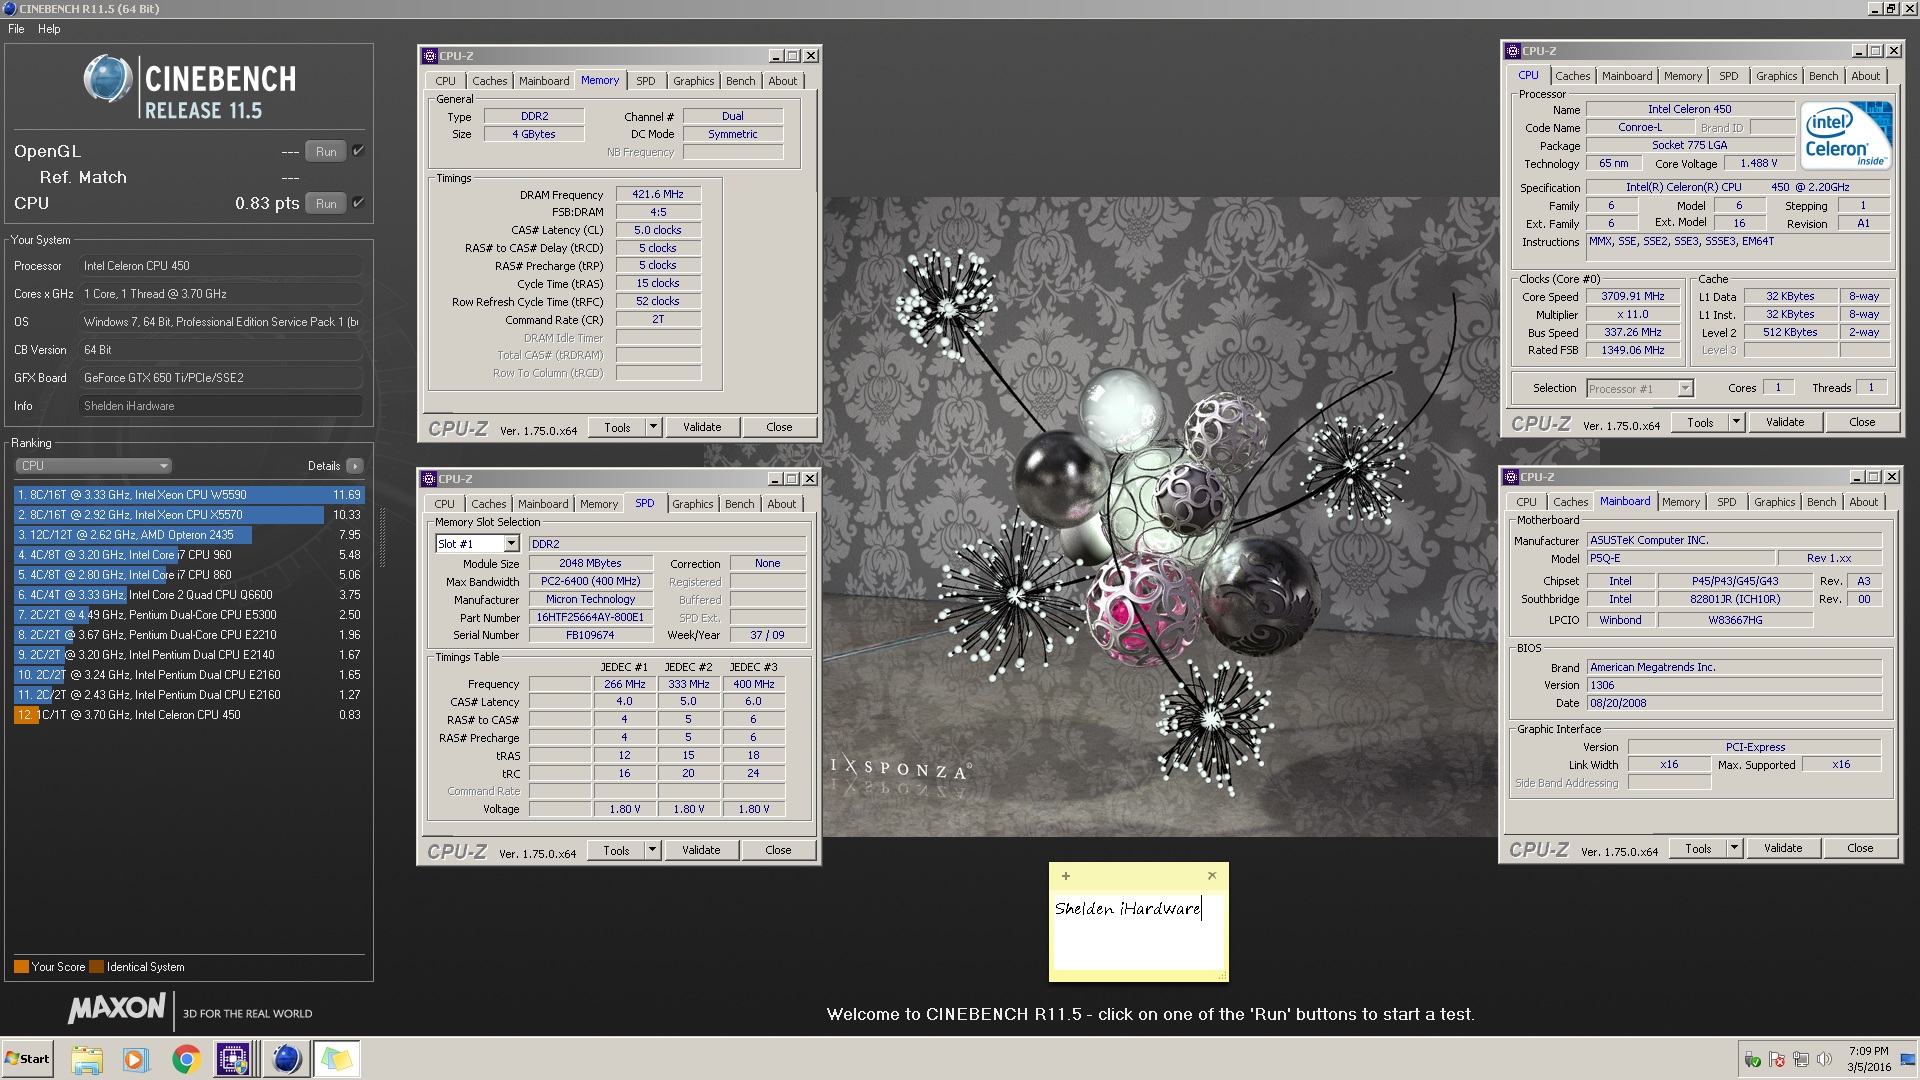Expand ranking Details arrow
The height and width of the screenshot is (1080, 1920).
click(x=355, y=466)
